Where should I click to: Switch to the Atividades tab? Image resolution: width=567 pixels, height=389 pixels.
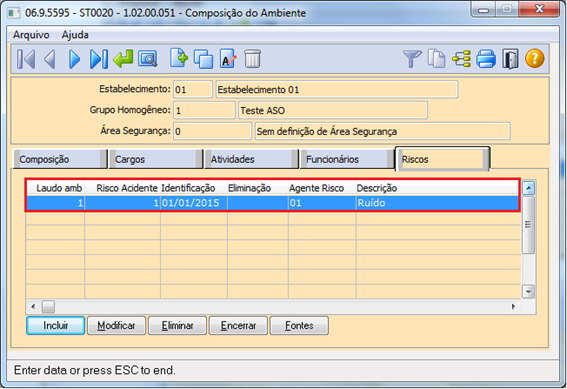251,159
